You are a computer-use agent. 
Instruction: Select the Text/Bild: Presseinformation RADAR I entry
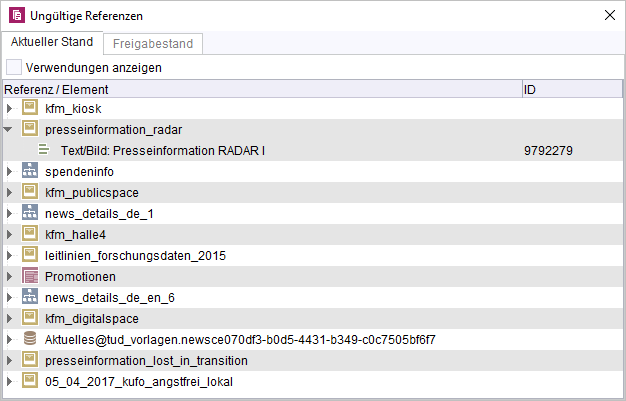162,151
